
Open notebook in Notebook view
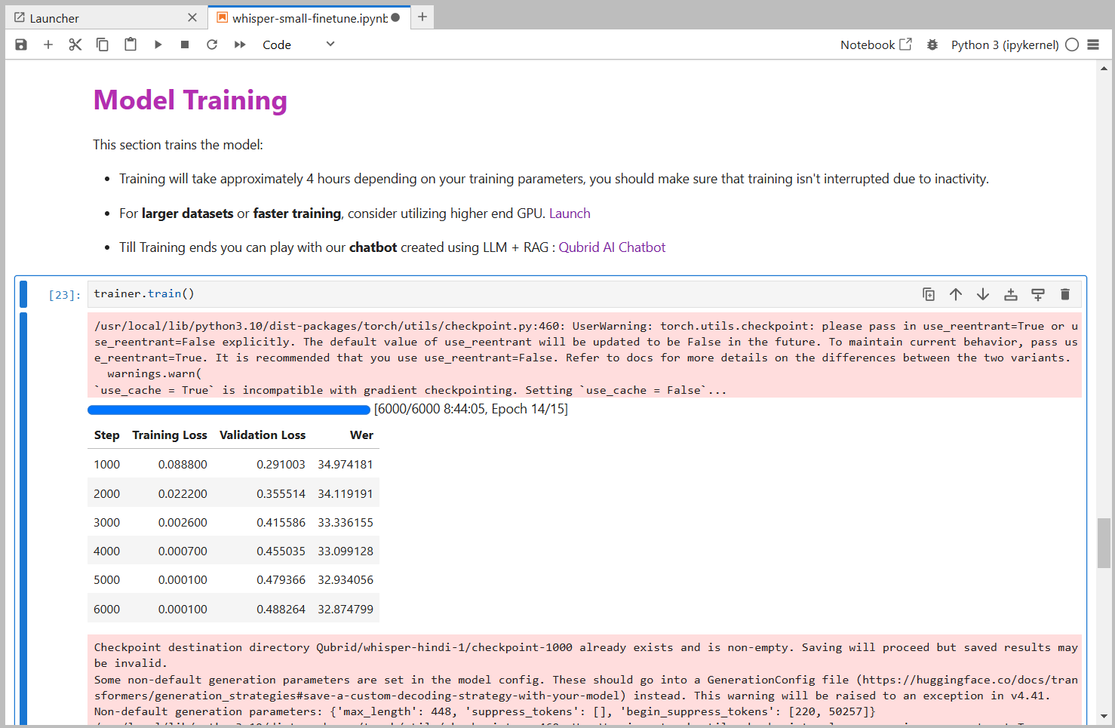point(875,45)
